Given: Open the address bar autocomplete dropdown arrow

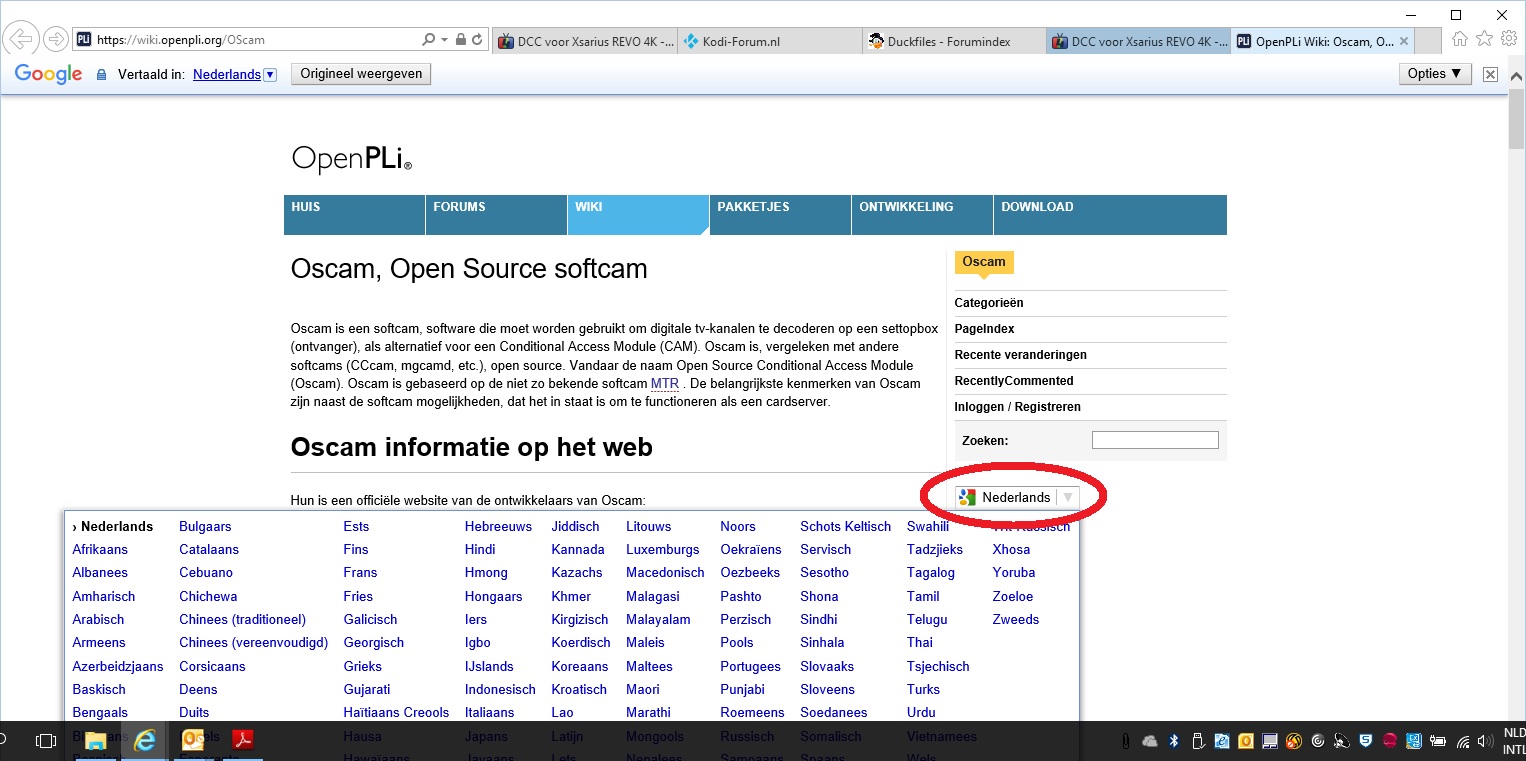Looking at the screenshot, I should (x=444, y=40).
